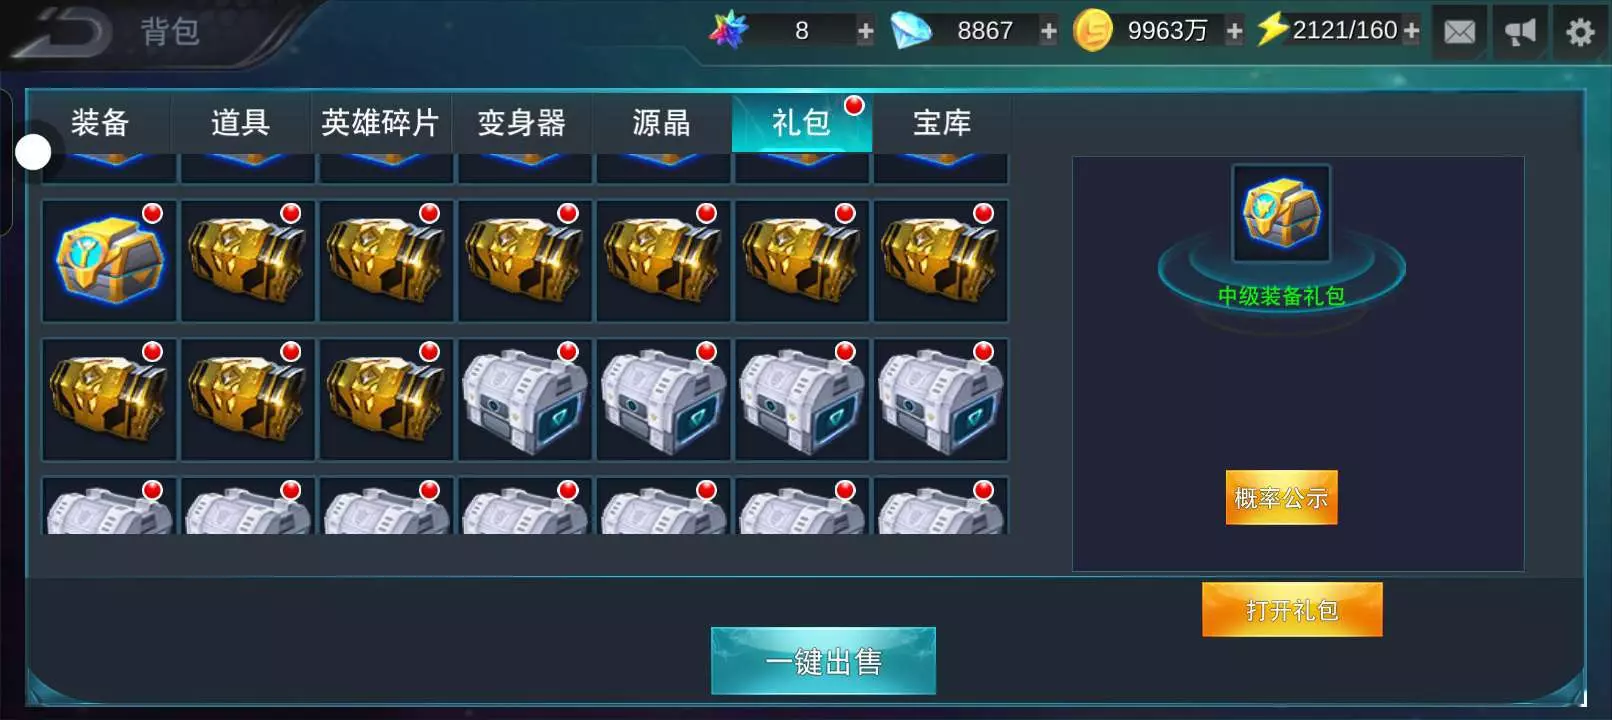Switch to the 装备 tab
The image size is (1612, 720).
point(100,123)
